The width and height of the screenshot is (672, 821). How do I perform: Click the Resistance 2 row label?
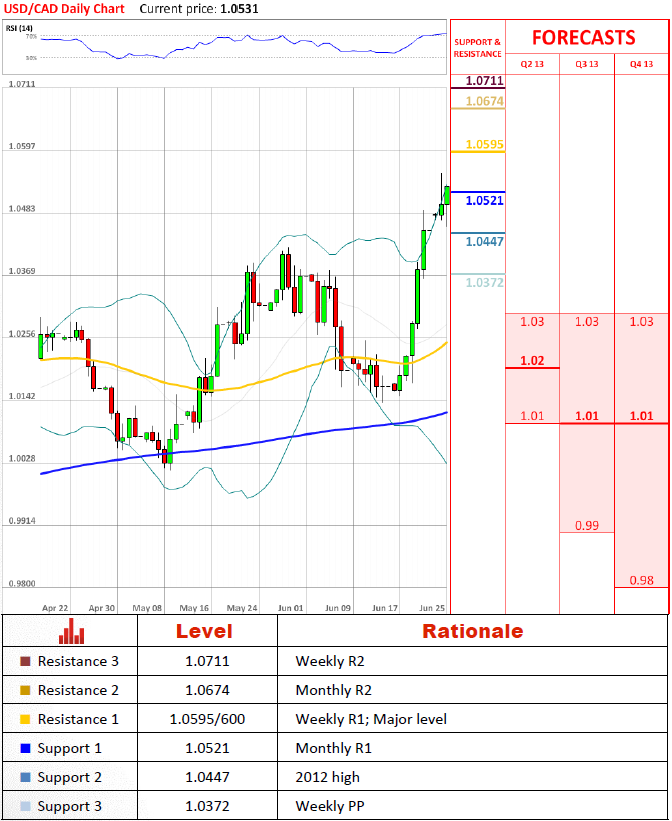[x=78, y=690]
